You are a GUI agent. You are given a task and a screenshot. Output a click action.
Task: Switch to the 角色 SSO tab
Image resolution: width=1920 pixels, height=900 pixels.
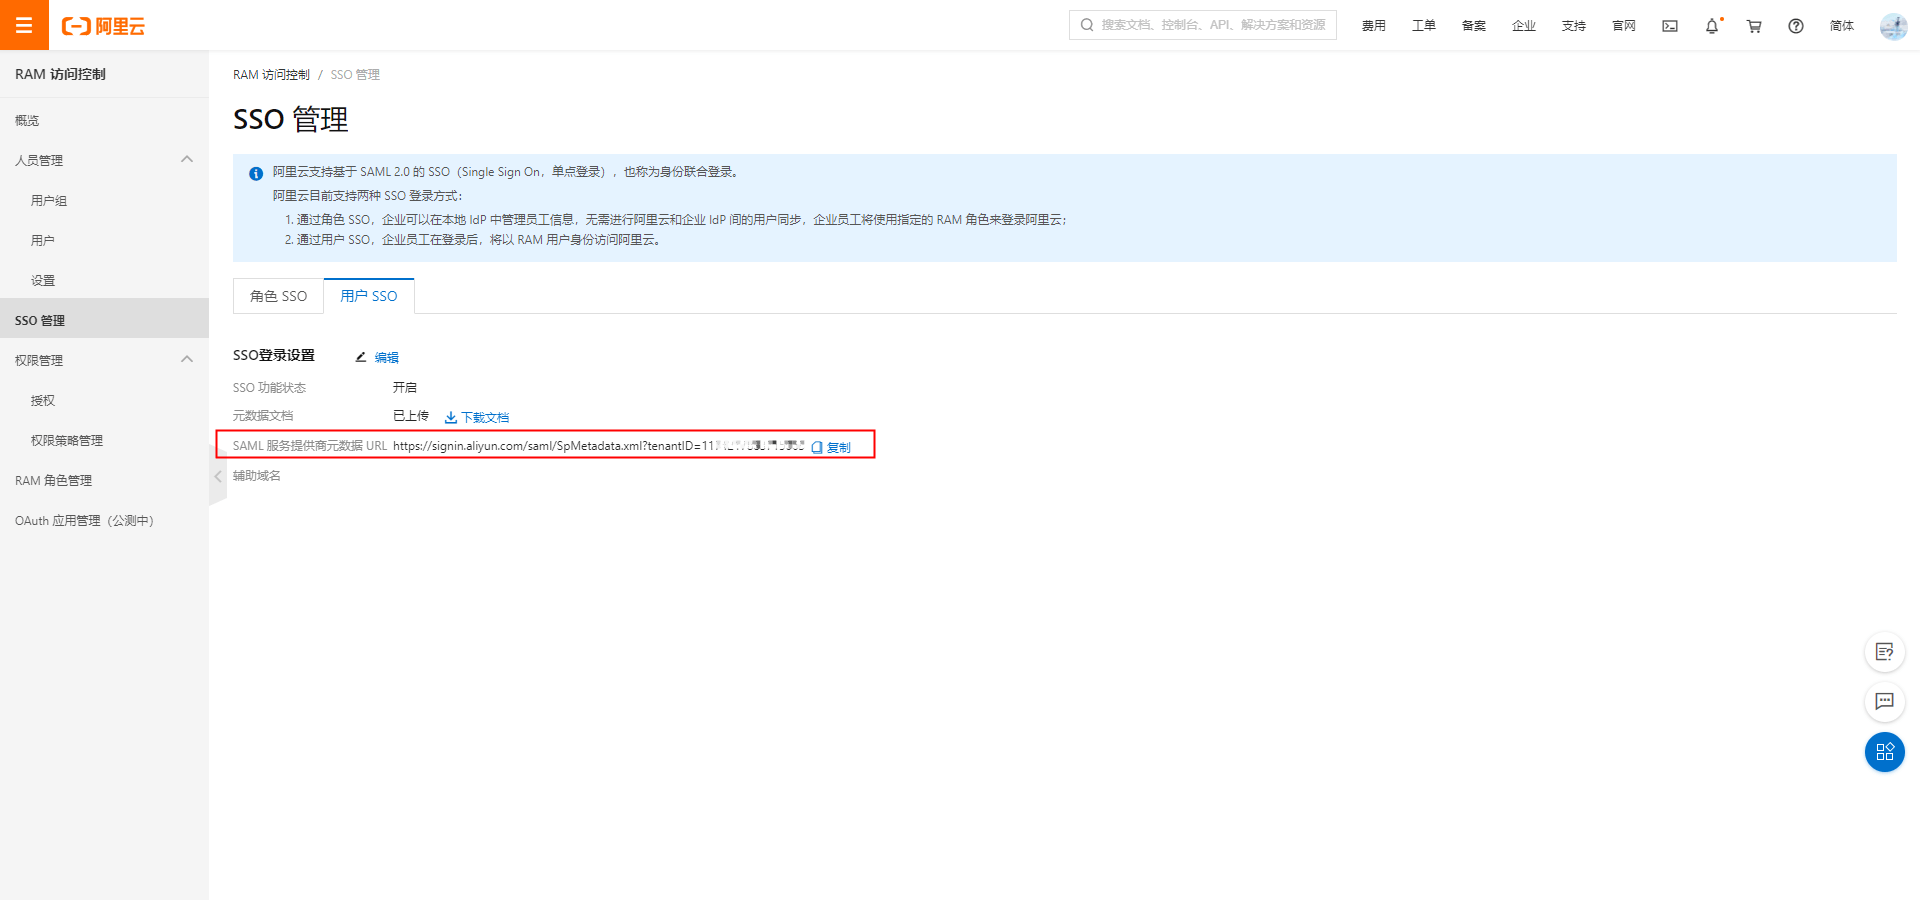click(278, 296)
